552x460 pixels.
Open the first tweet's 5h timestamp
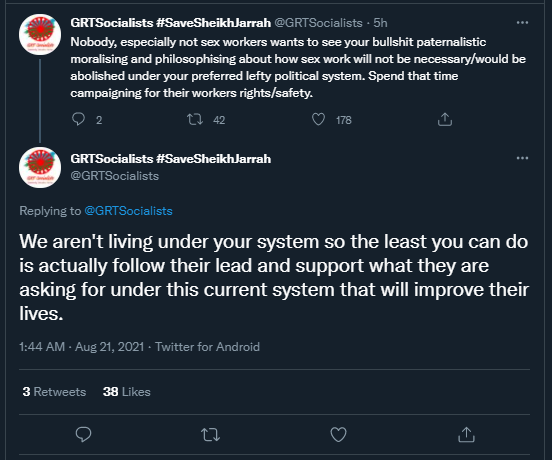click(x=380, y=23)
